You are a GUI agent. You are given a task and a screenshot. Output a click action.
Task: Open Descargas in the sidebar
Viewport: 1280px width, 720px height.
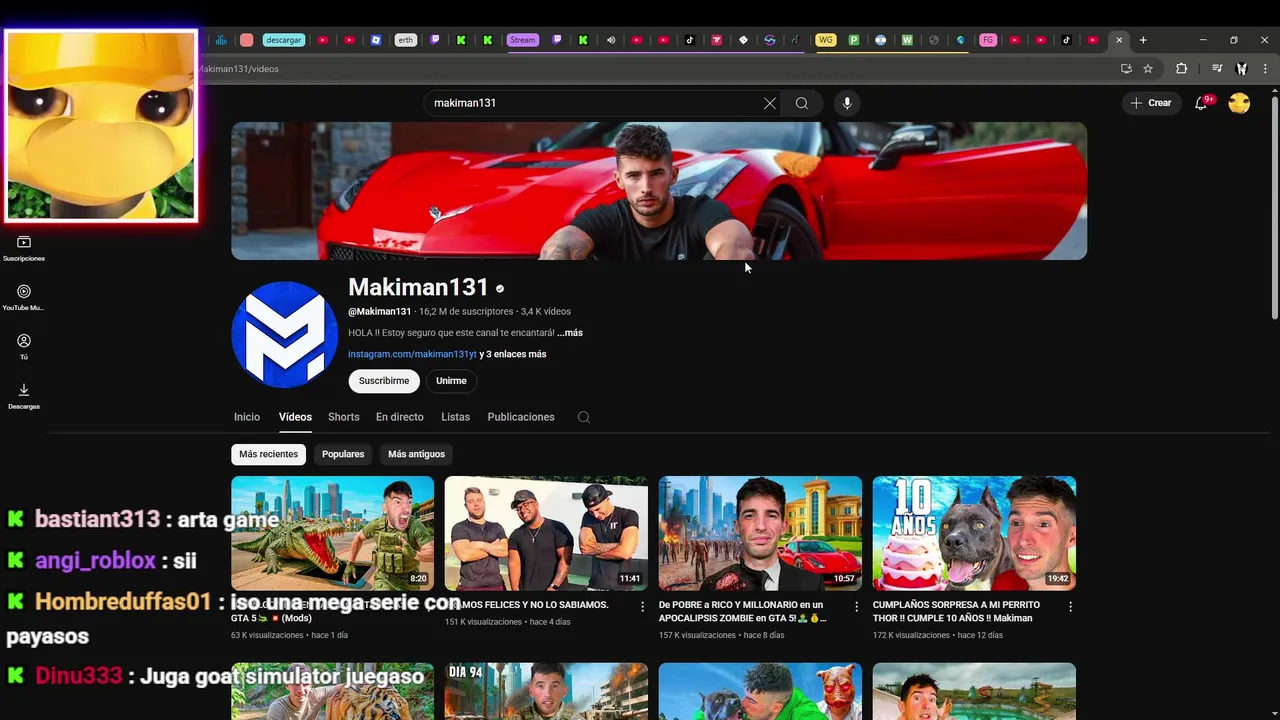pyautogui.click(x=24, y=396)
